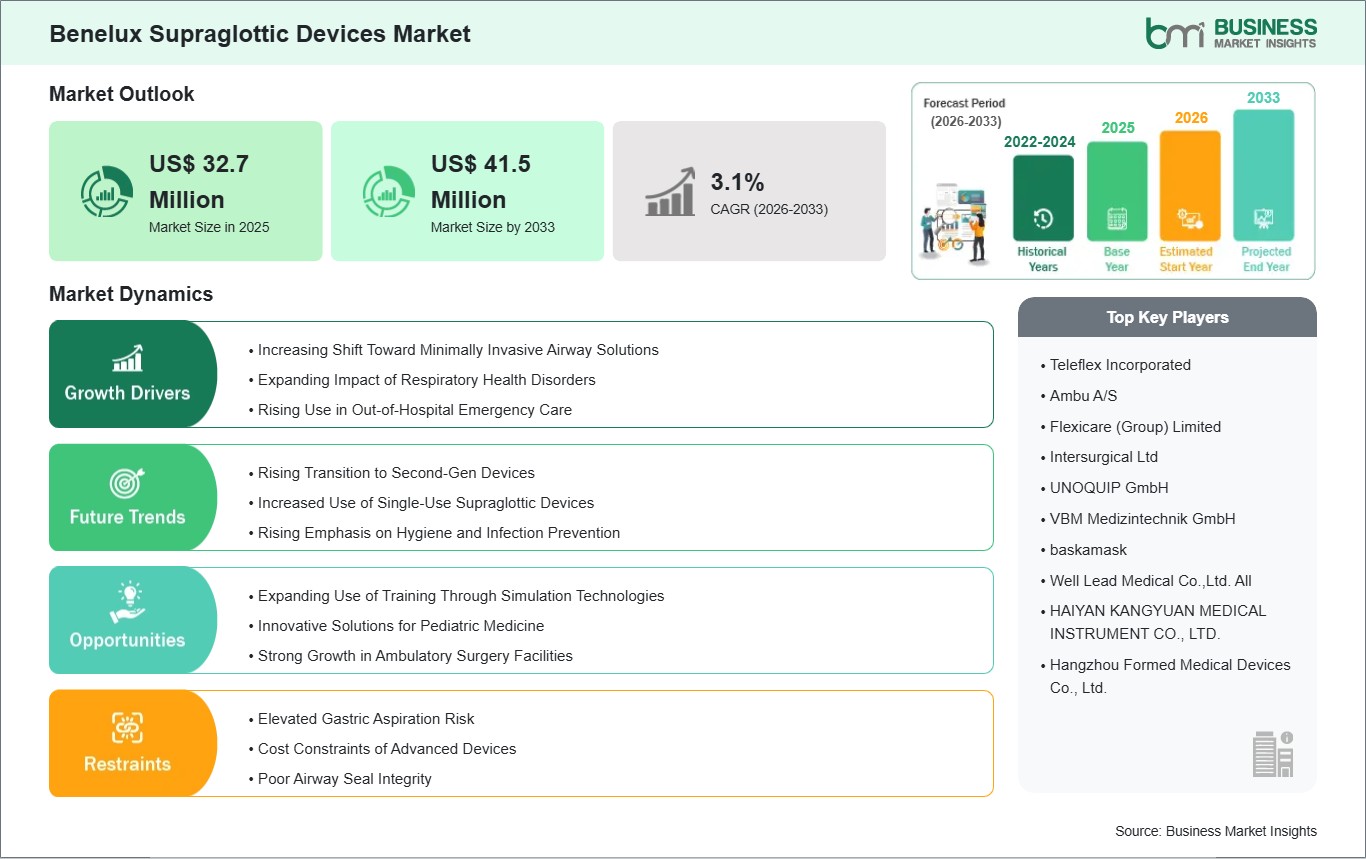Click 'Rising Emphasis on Hygiene and Infection Prevention'
This screenshot has width=1366, height=859.
click(439, 533)
